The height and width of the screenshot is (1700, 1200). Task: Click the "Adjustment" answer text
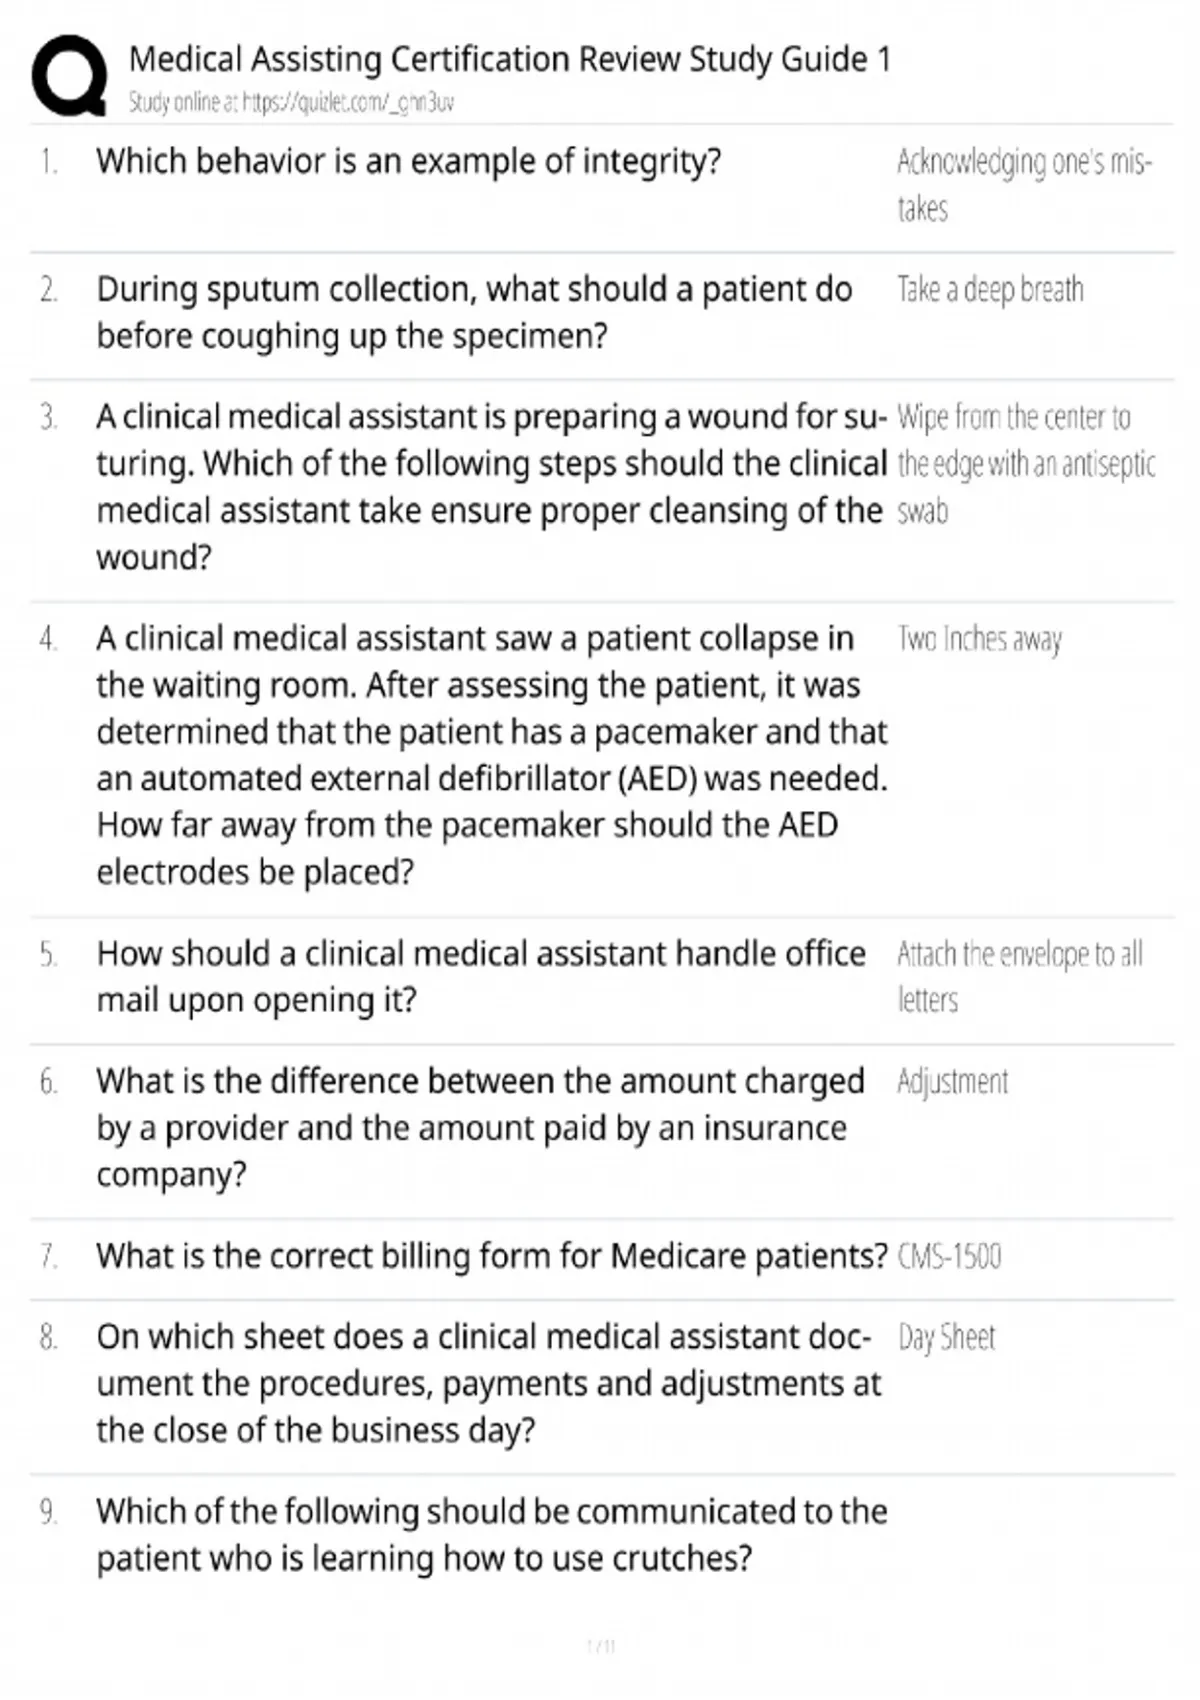click(952, 1082)
